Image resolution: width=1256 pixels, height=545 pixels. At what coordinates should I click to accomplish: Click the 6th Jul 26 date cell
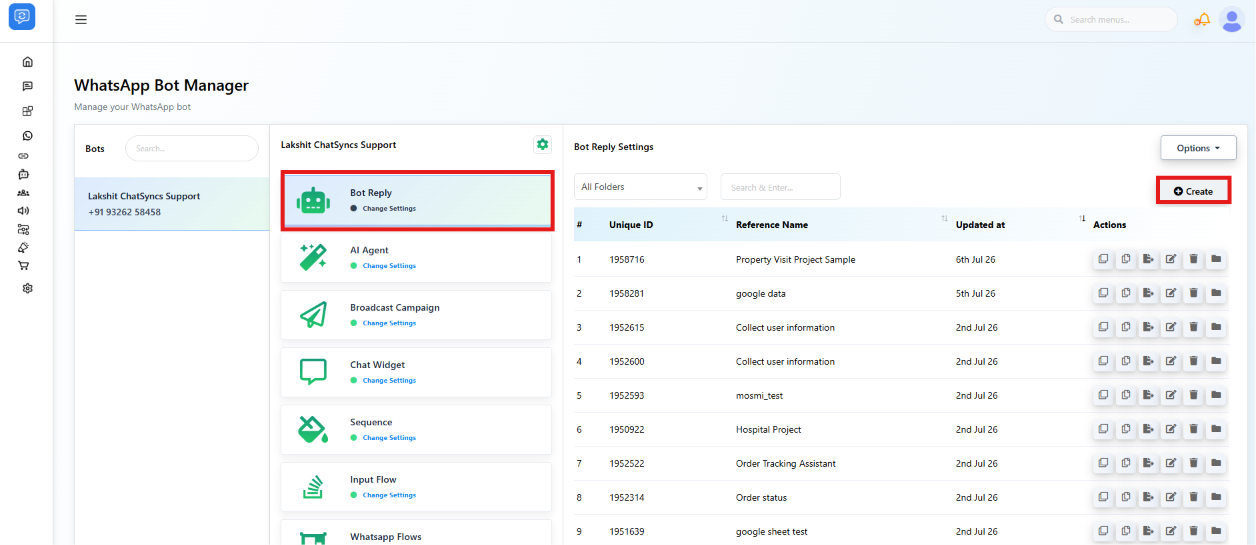click(975, 260)
